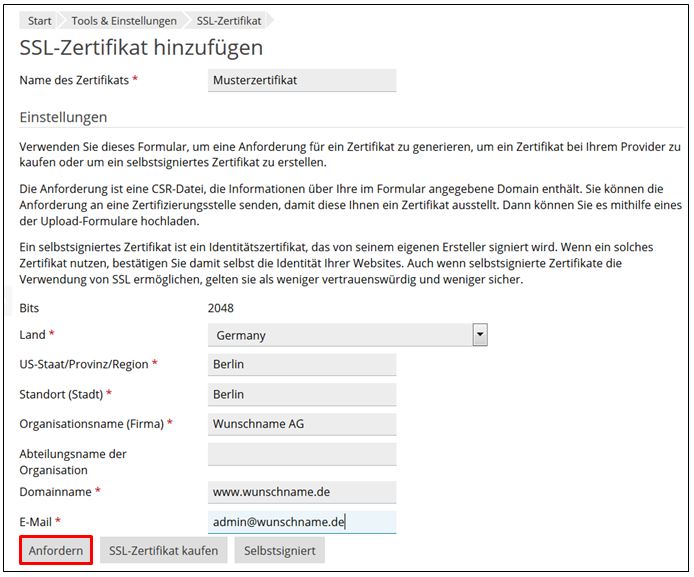Select the Bits value 2048
This screenshot has height=577, width=694.
pos(220,308)
